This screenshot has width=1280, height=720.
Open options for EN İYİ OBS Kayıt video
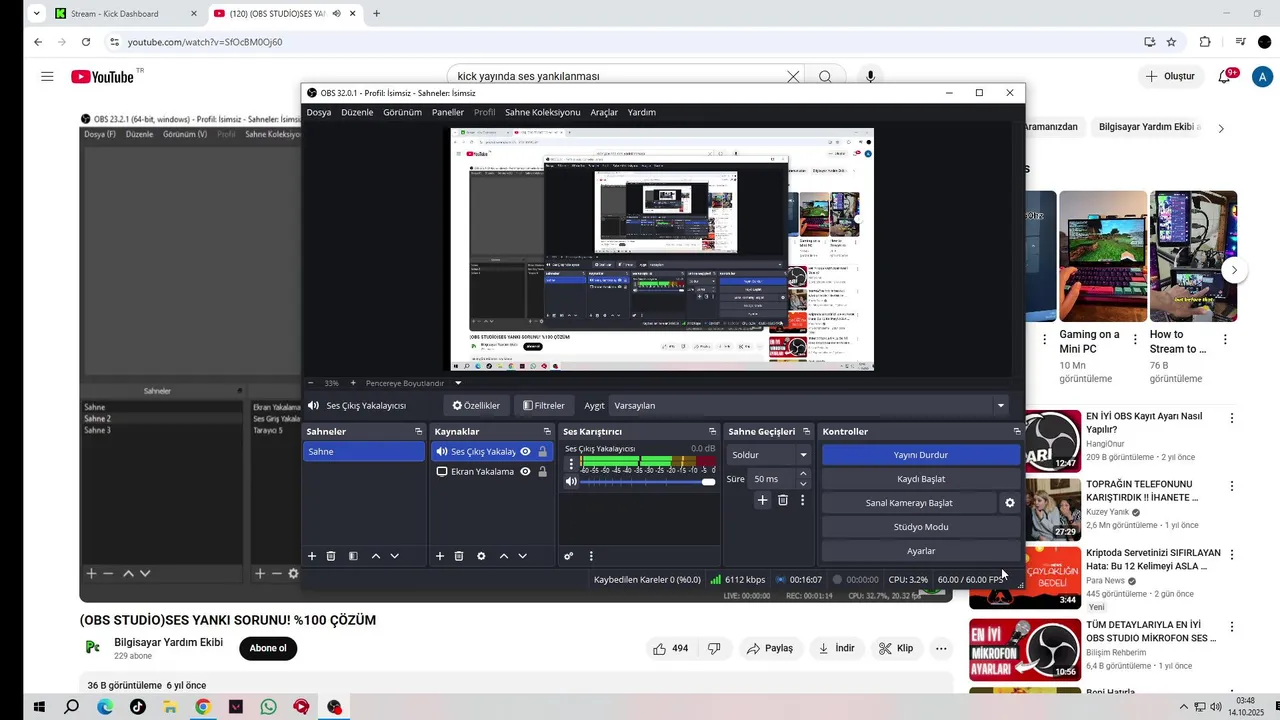click(x=1232, y=418)
